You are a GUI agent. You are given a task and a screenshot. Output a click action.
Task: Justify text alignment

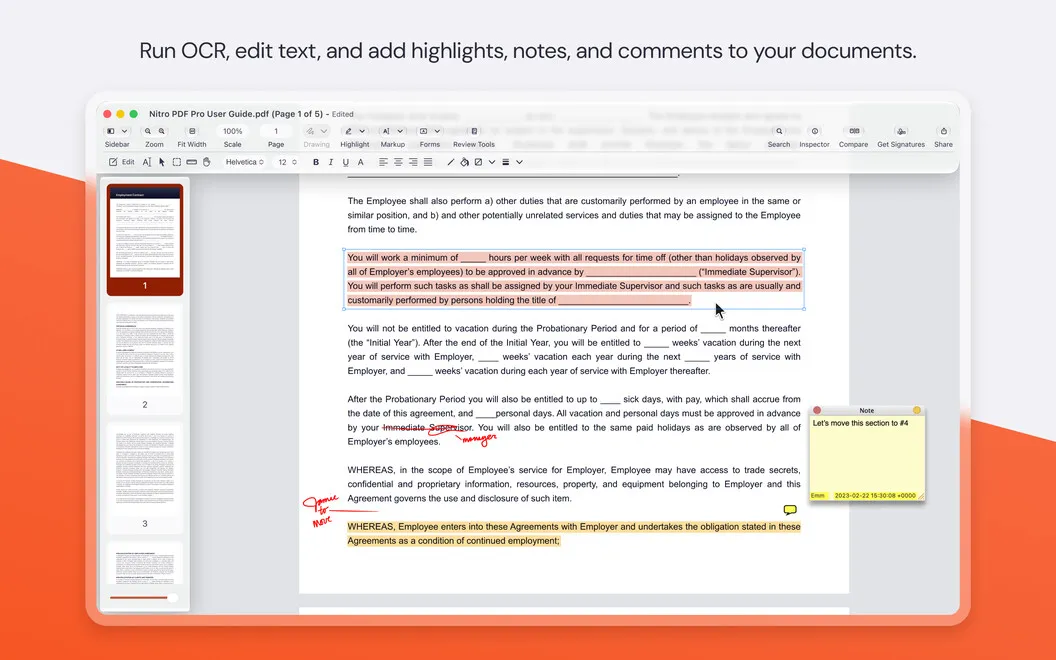coord(428,162)
